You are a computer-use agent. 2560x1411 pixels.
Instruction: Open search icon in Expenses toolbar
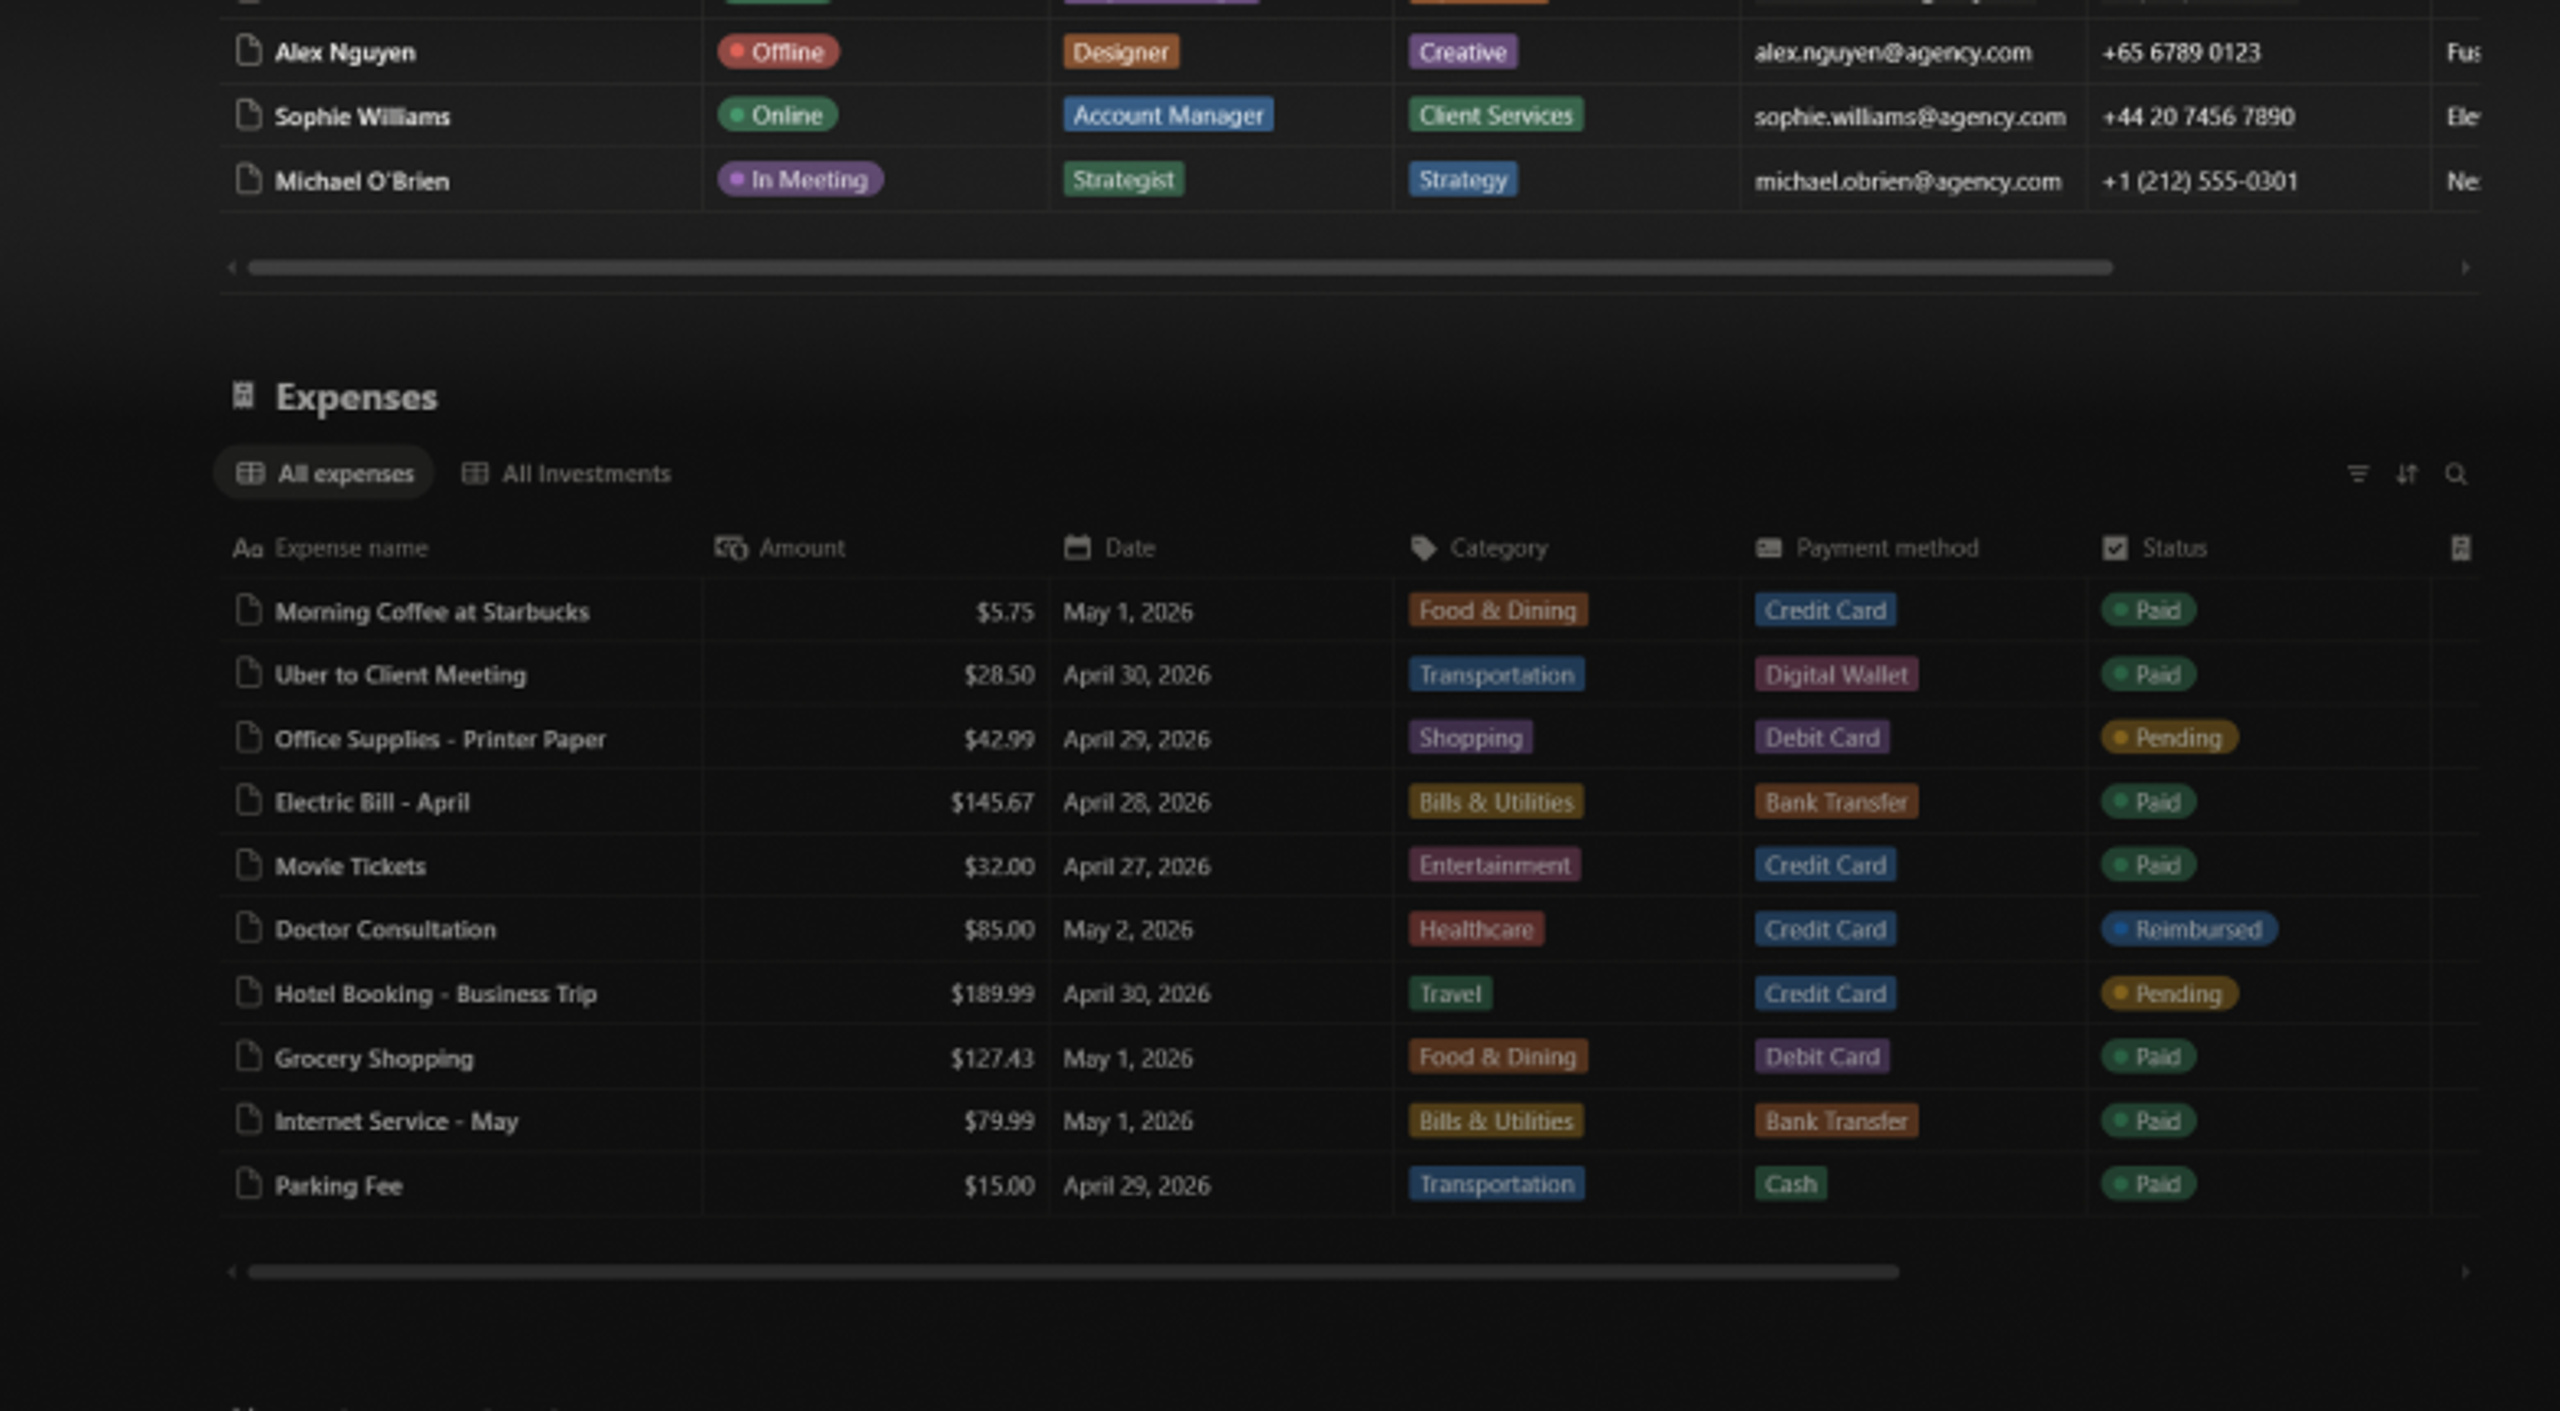pos(2455,474)
